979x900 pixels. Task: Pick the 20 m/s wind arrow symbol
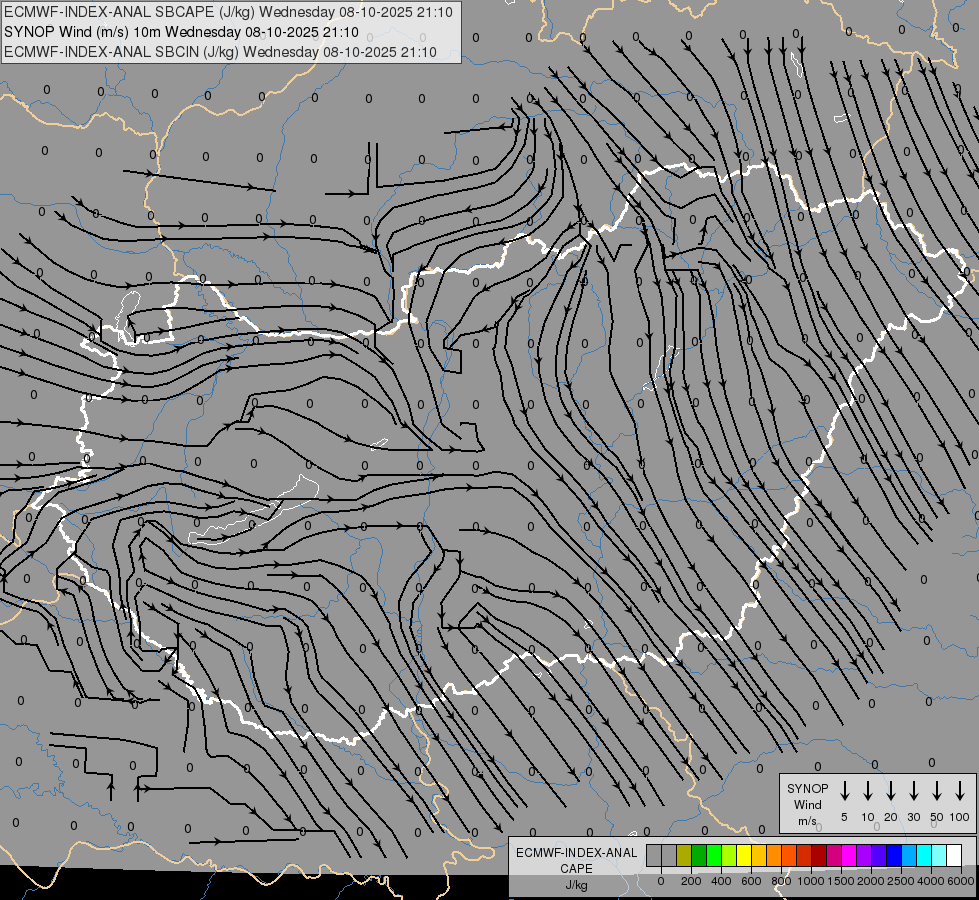click(891, 792)
